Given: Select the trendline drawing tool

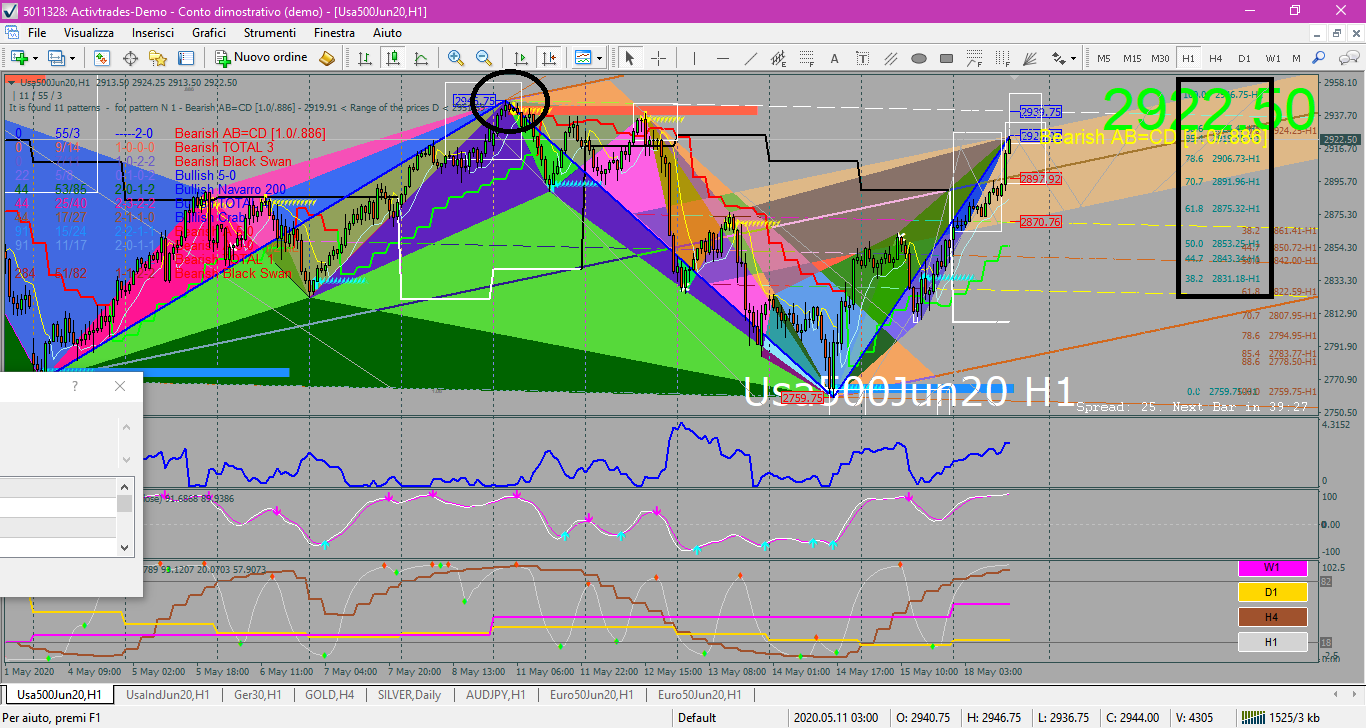Looking at the screenshot, I should point(750,58).
